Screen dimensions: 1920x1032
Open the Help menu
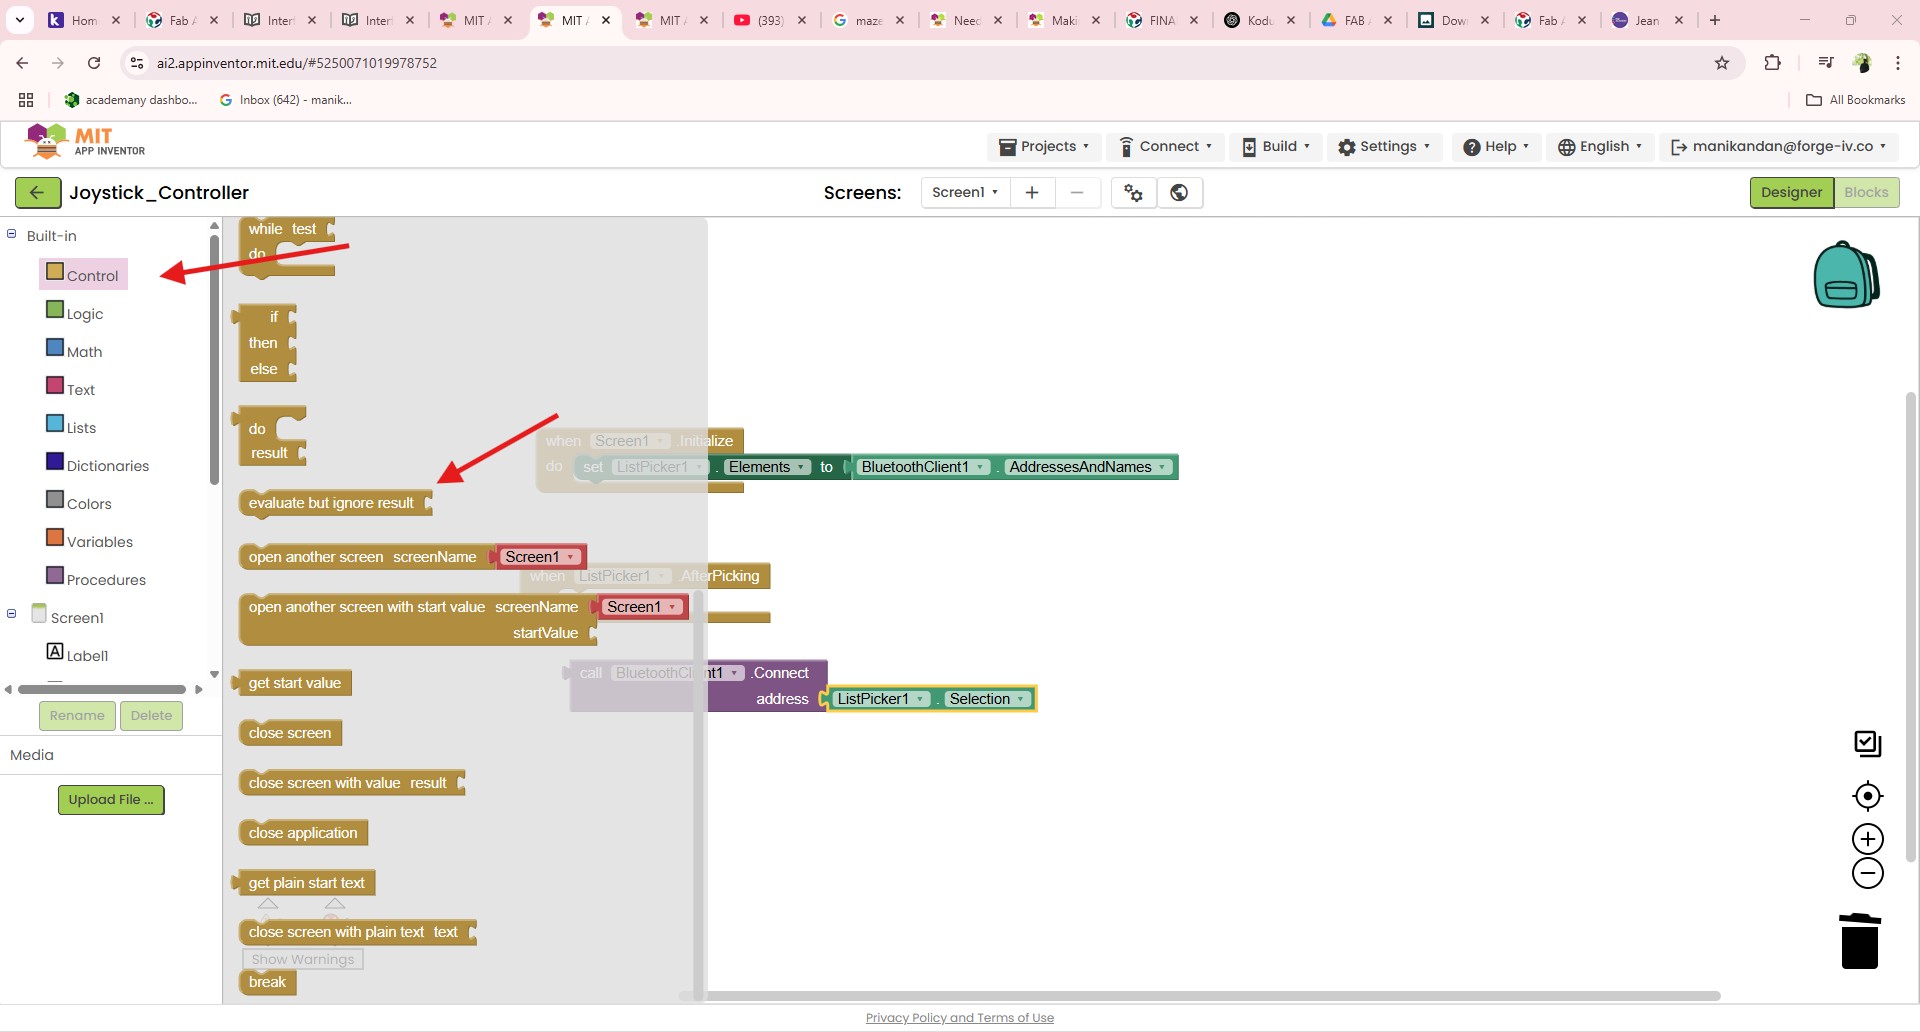tap(1496, 147)
